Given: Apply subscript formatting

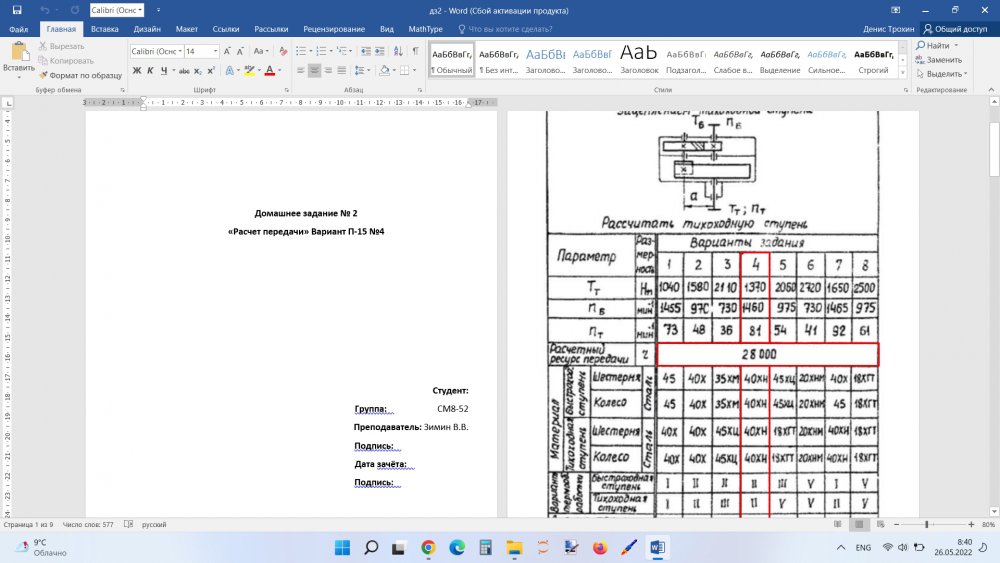Looking at the screenshot, I should pyautogui.click(x=197, y=70).
